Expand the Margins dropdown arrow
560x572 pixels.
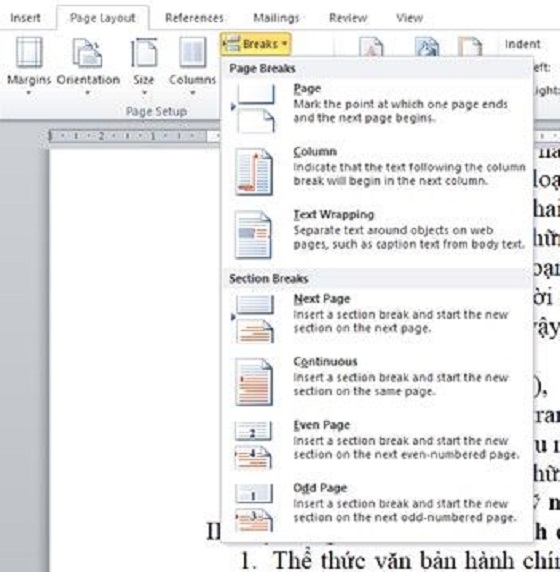(x=28, y=92)
